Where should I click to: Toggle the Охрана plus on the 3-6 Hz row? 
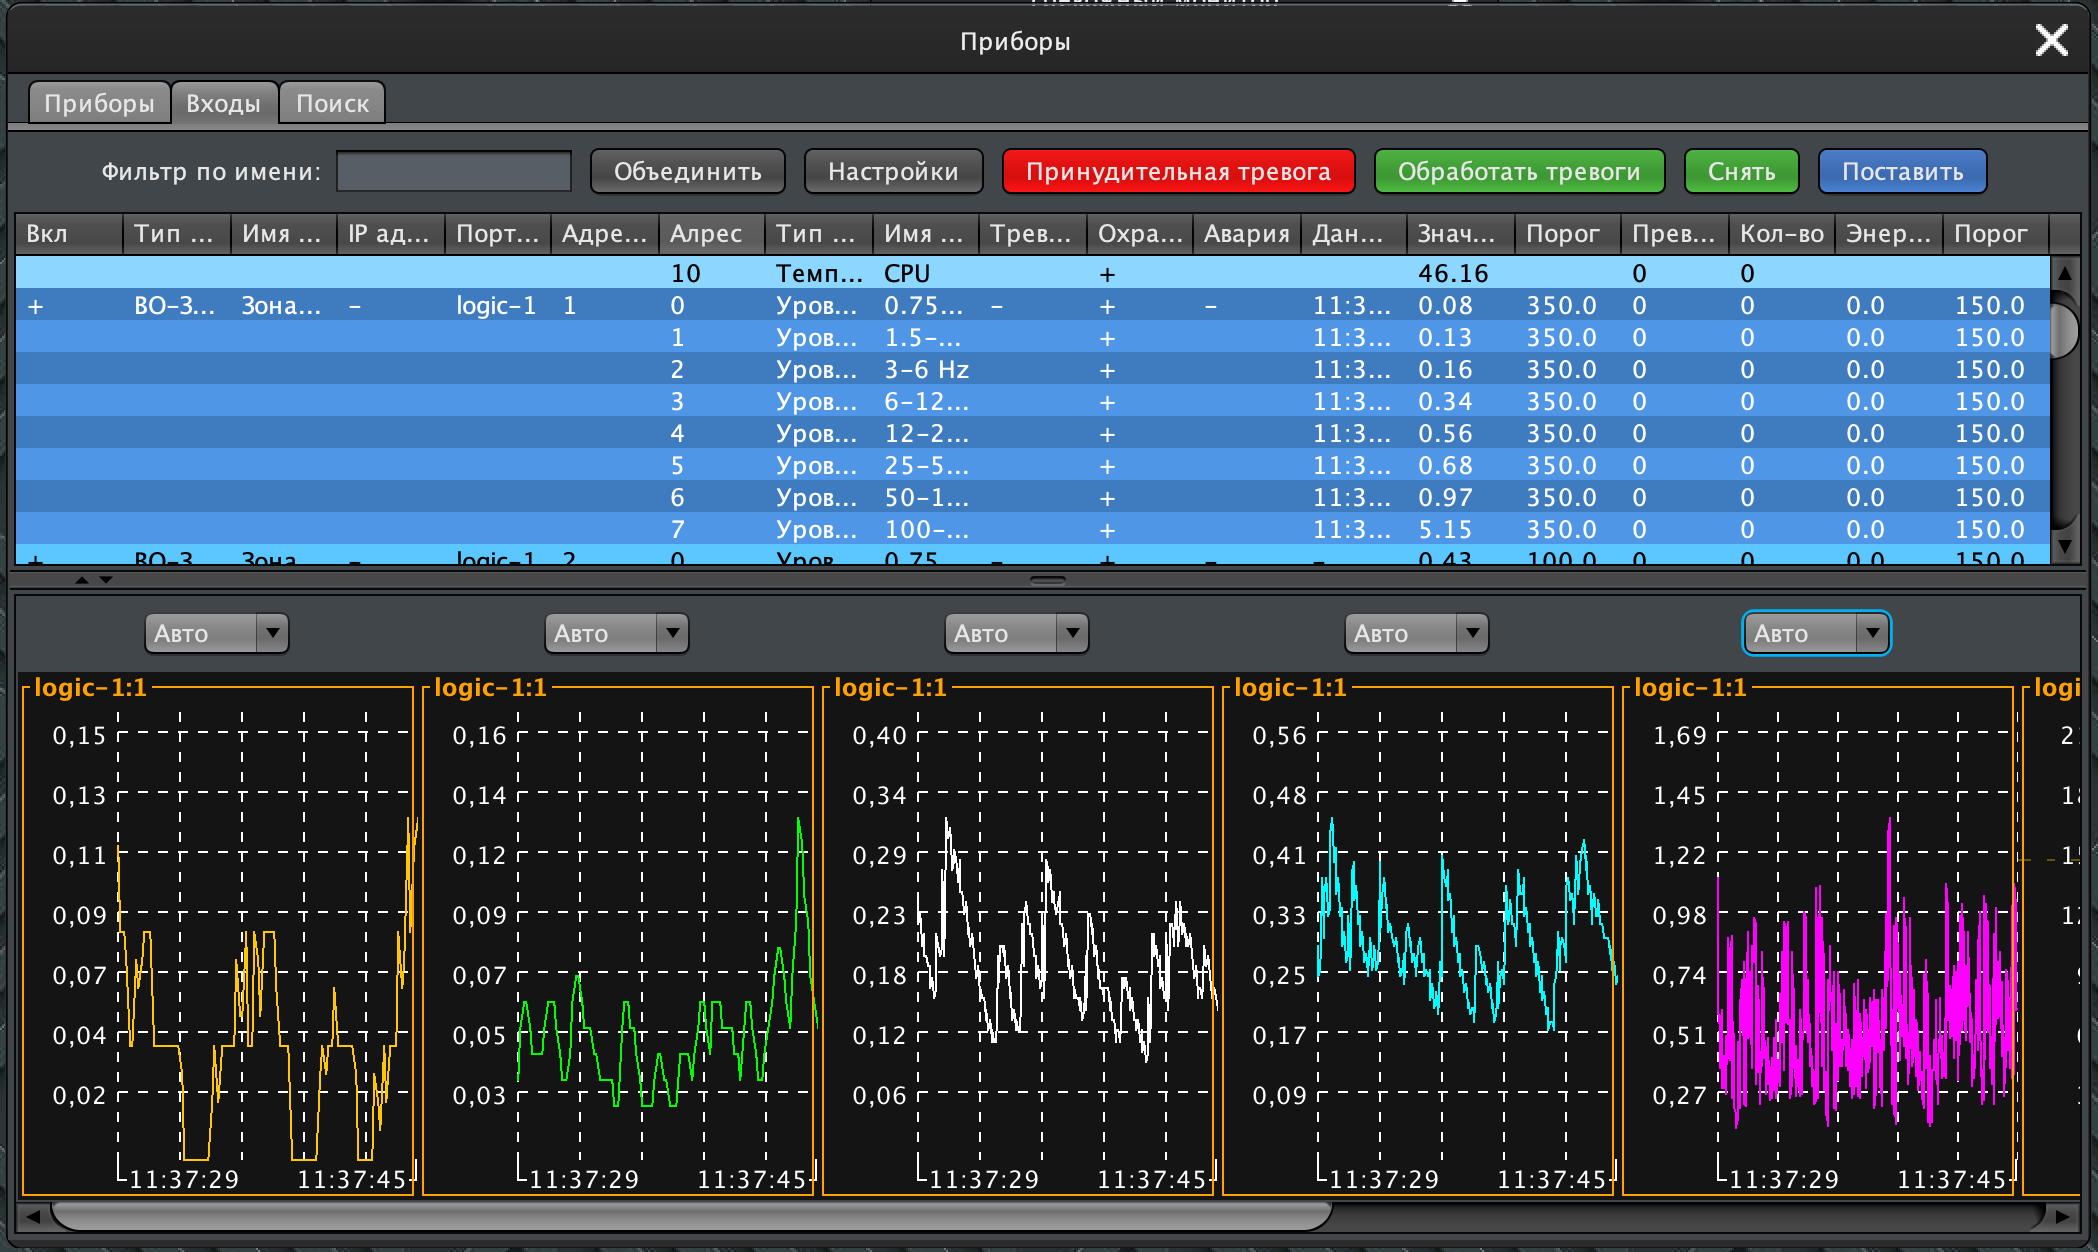[1107, 370]
